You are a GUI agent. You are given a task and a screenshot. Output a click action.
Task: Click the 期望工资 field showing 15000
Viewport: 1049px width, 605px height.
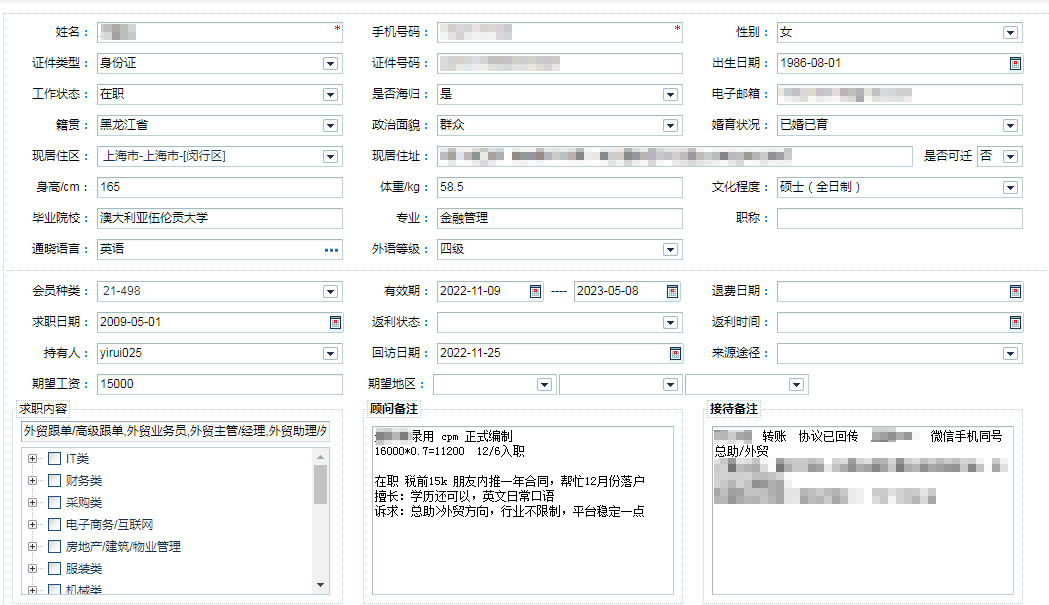pyautogui.click(x=220, y=384)
